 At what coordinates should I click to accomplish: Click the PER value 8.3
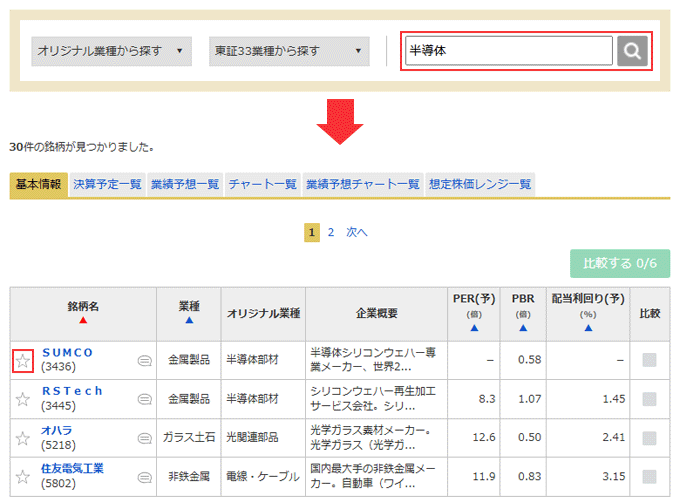click(487, 399)
